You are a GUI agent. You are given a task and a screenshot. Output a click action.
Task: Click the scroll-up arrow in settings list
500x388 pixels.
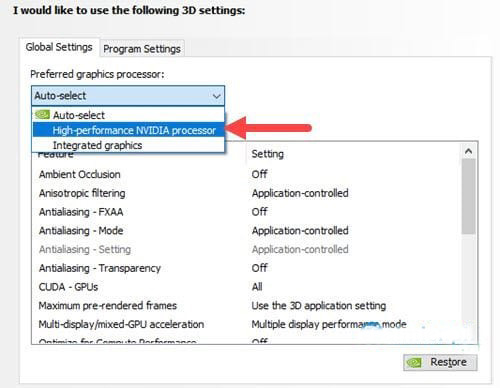pyautogui.click(x=468, y=152)
